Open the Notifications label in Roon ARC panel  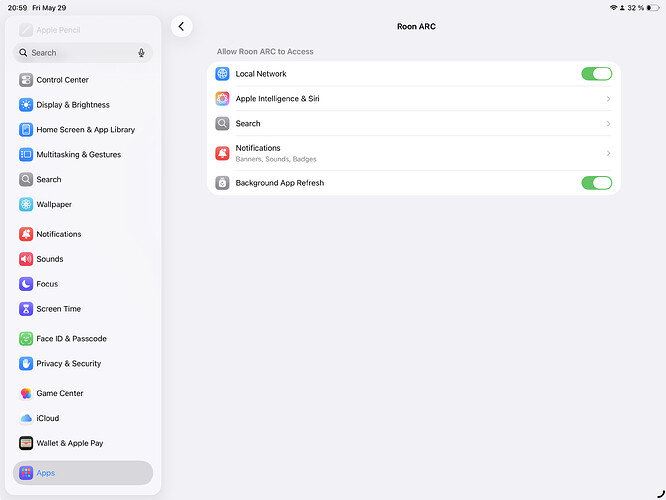point(258,148)
